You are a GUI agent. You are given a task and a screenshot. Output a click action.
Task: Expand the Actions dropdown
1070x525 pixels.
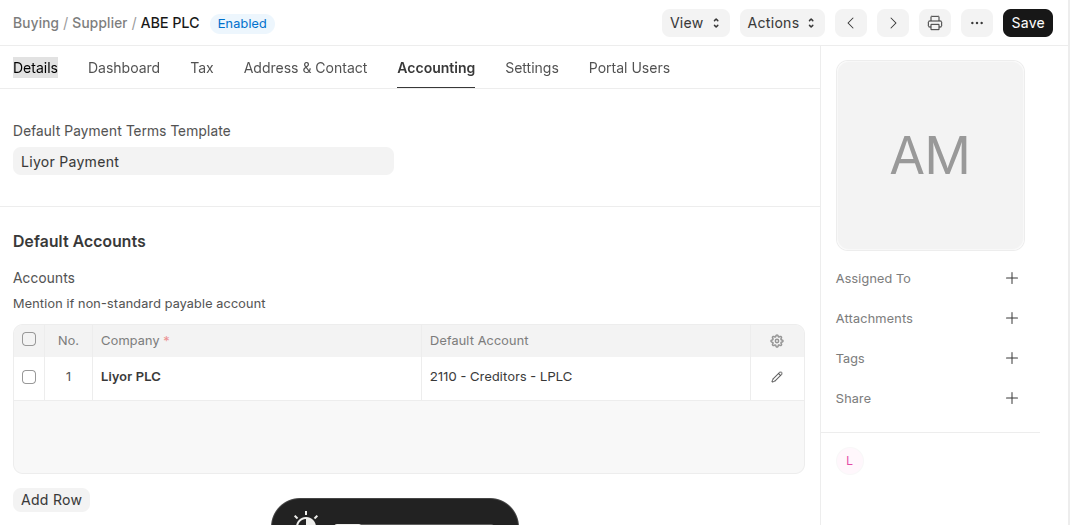pos(781,23)
